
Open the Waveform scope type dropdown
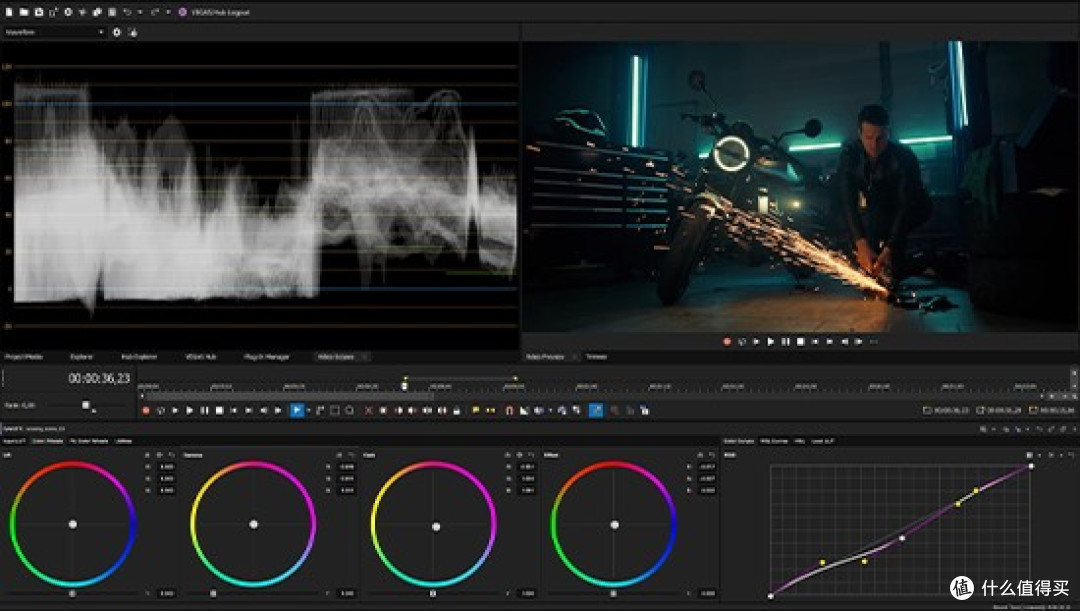click(54, 32)
